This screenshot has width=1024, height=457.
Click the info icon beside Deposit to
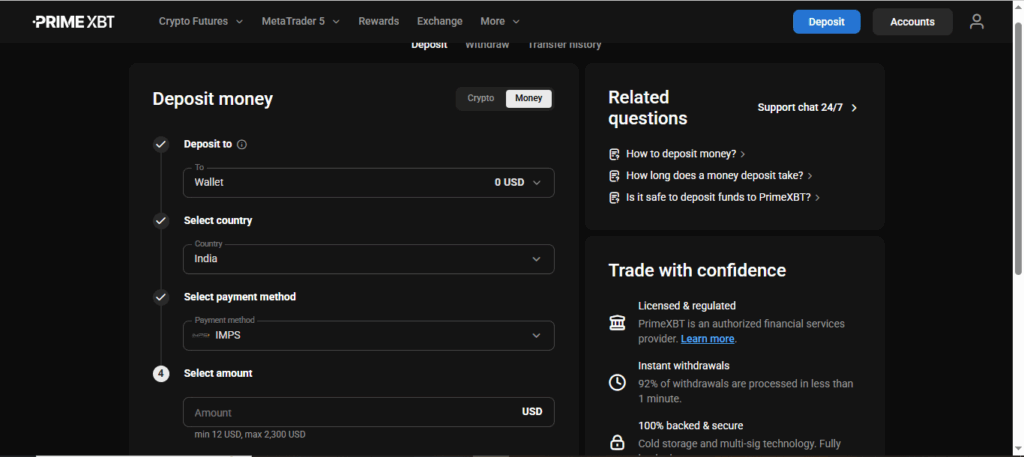(242, 144)
